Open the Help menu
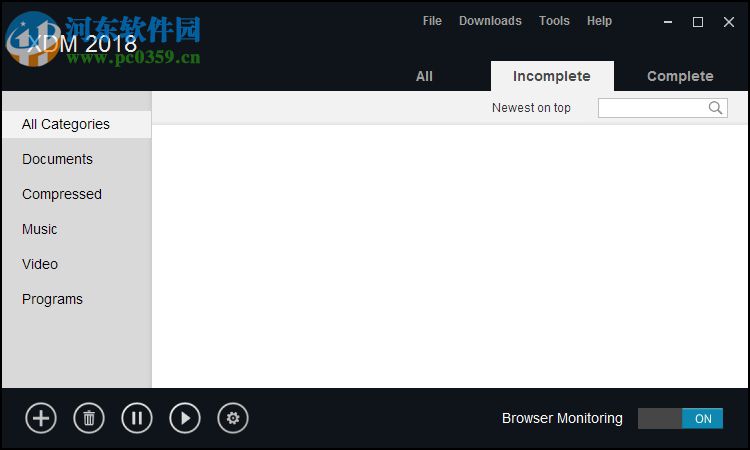The width and height of the screenshot is (750, 450). [x=599, y=21]
